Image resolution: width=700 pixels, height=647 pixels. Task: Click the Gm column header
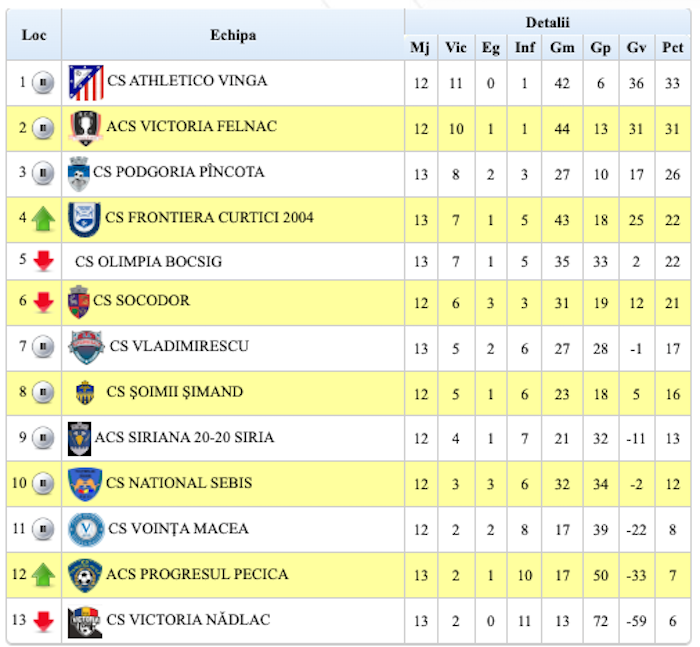coord(562,47)
